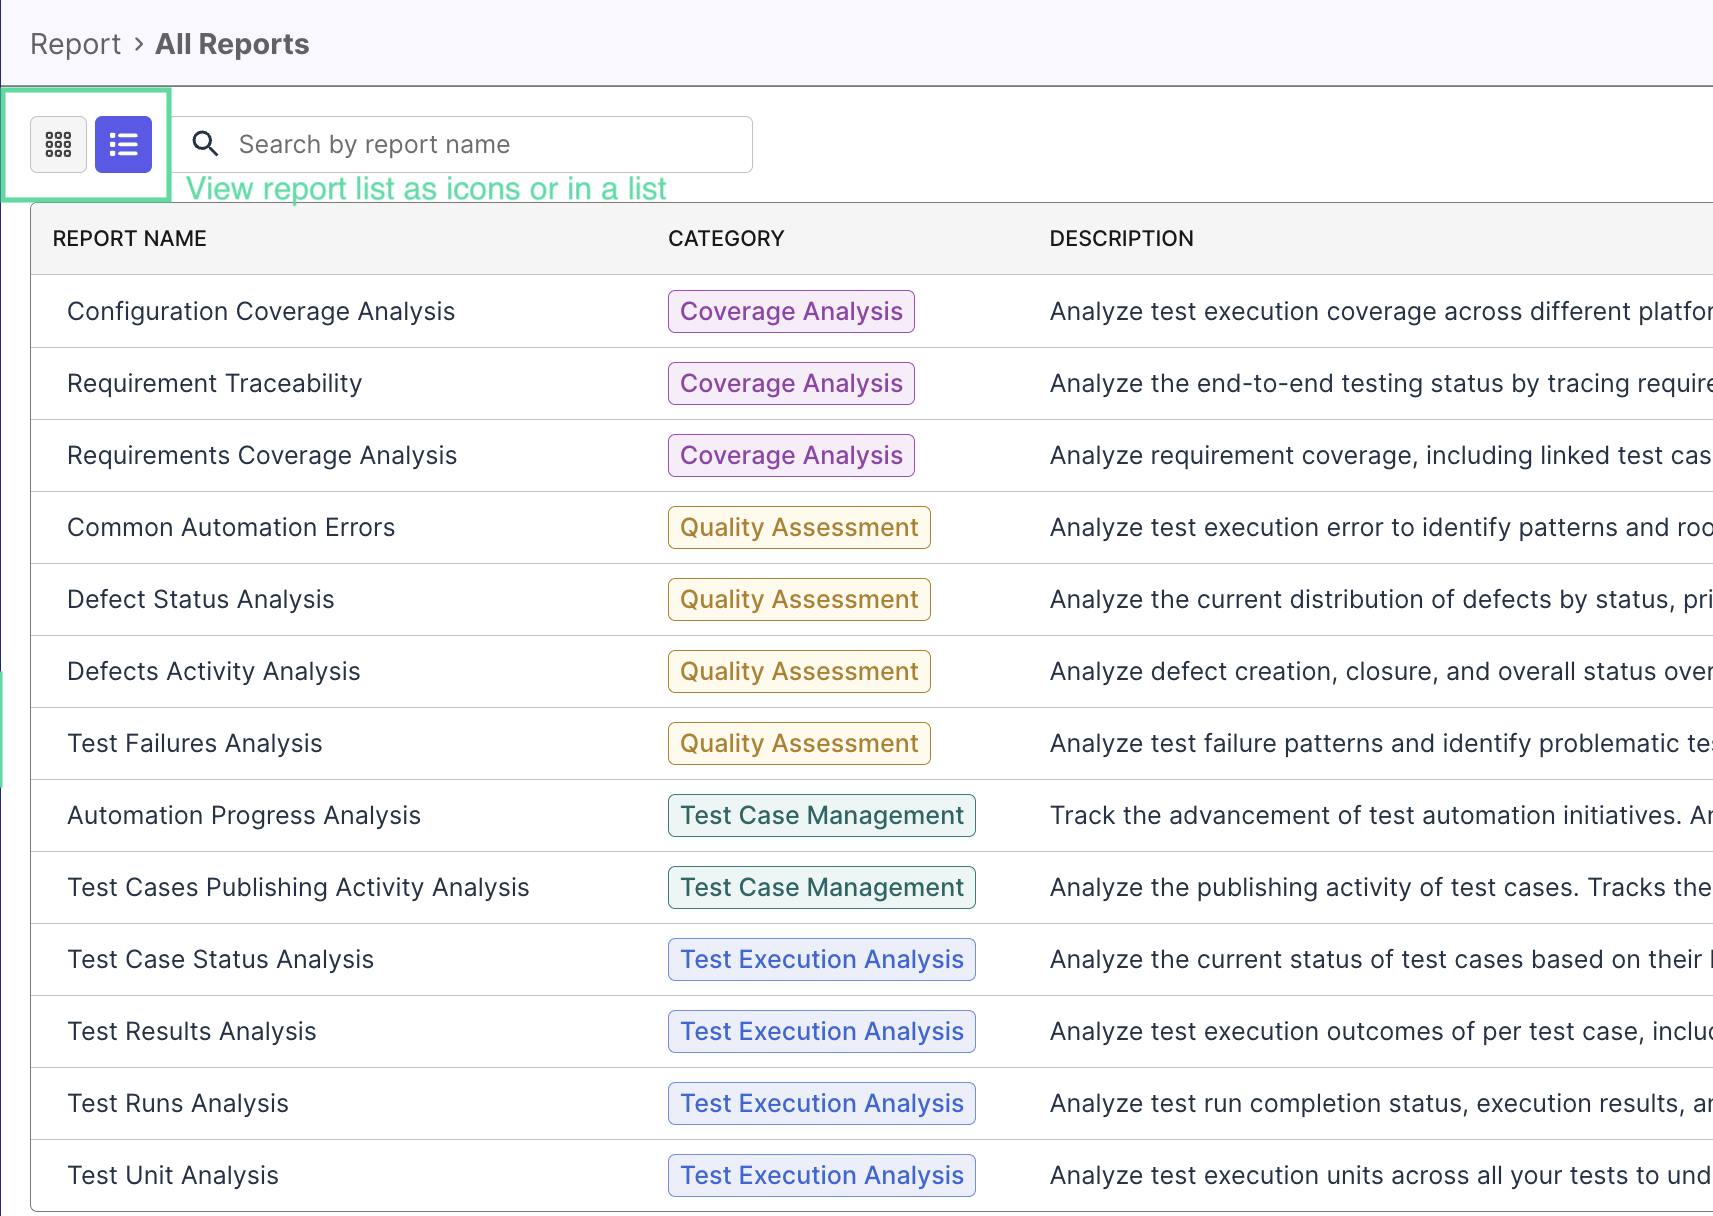Toggle report display back to list layout
This screenshot has height=1216, width=1713.
123,144
